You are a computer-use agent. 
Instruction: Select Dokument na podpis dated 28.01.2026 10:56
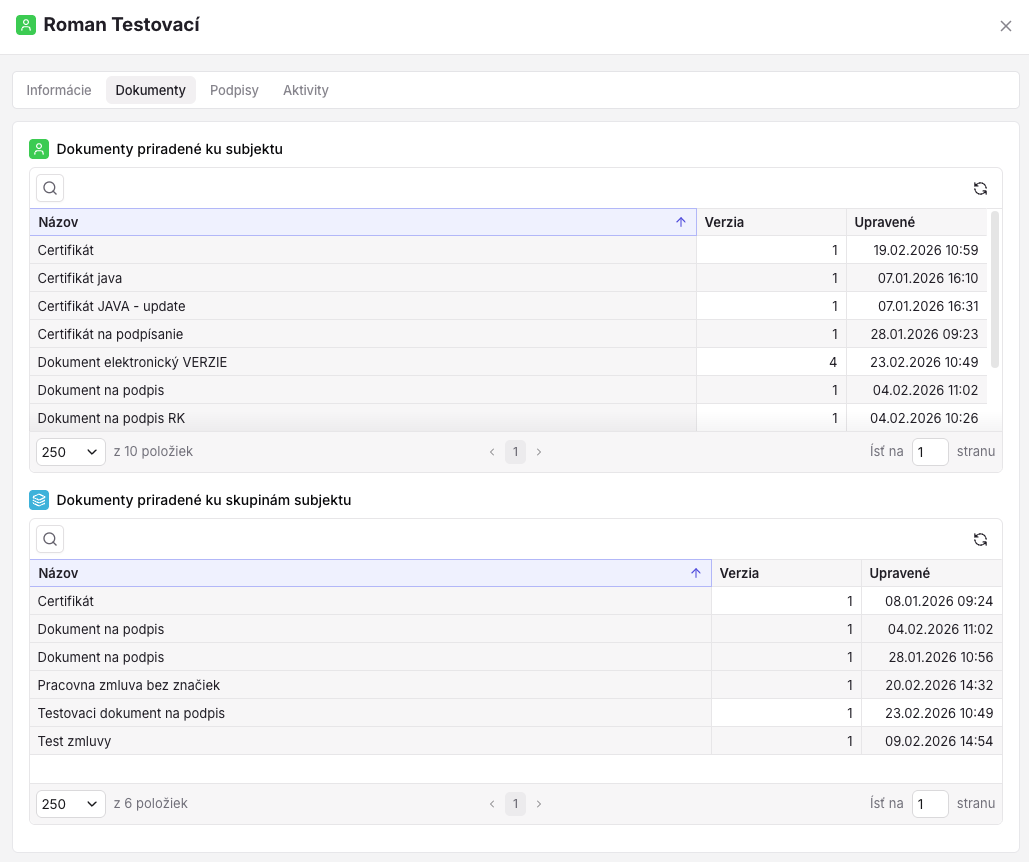(516, 657)
